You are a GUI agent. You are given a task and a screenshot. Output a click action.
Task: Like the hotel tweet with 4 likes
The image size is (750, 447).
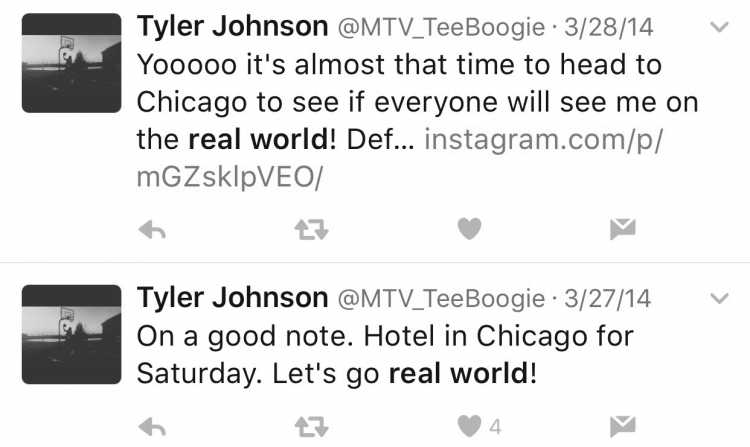pyautogui.click(x=469, y=426)
